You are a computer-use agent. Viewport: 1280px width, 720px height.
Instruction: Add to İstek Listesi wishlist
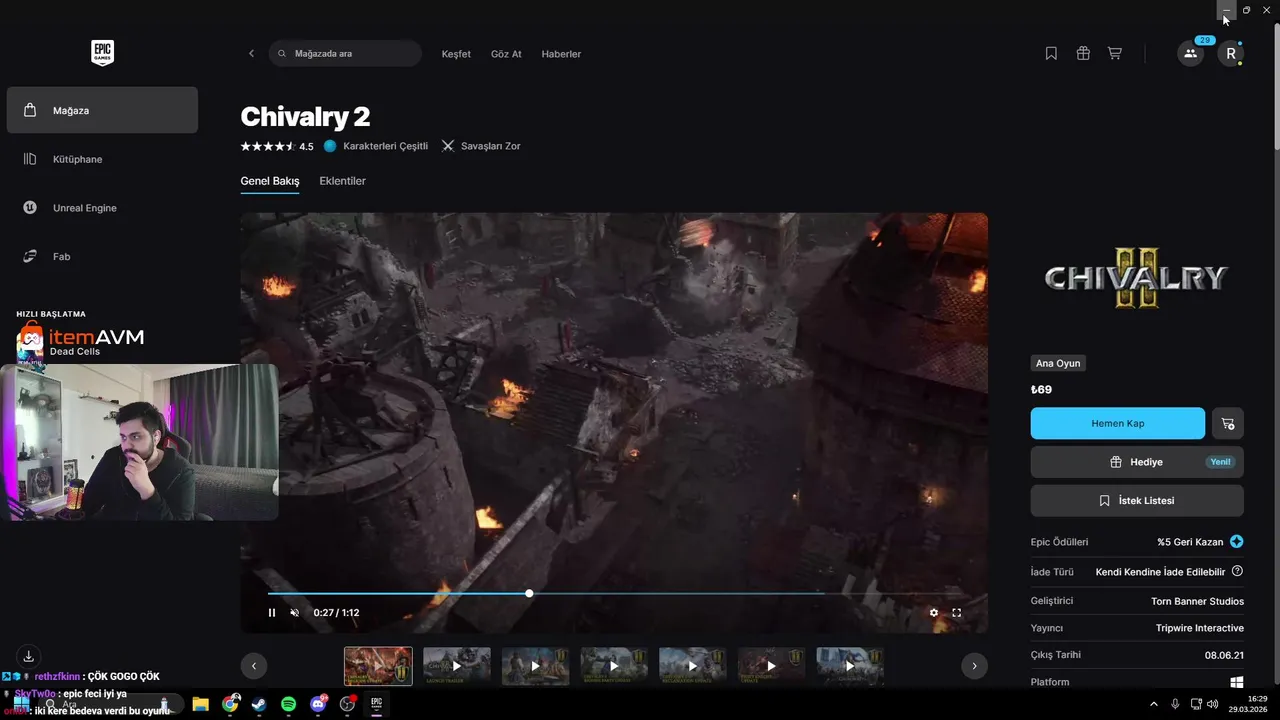tap(1137, 500)
